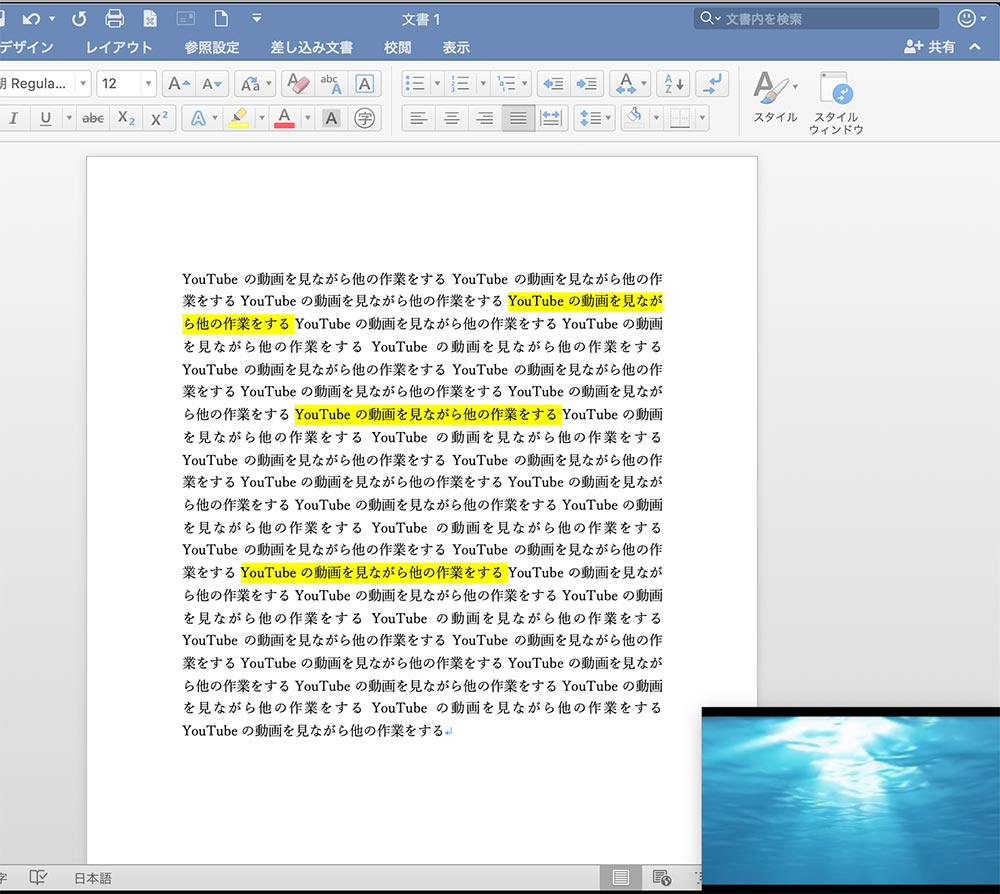The image size is (1000, 894).
Task: Open the change case menu
Action: click(255, 84)
